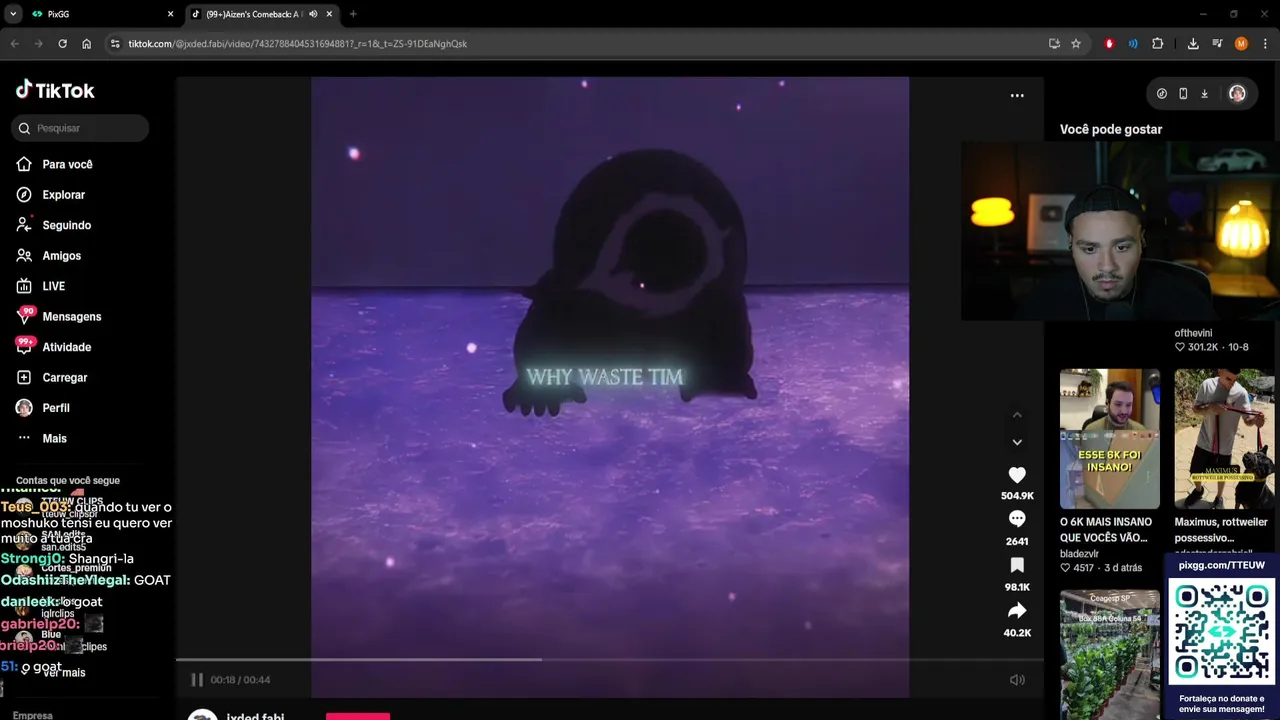1280x720 pixels.
Task: Open the video more-options three dots
Action: [x=1017, y=96]
